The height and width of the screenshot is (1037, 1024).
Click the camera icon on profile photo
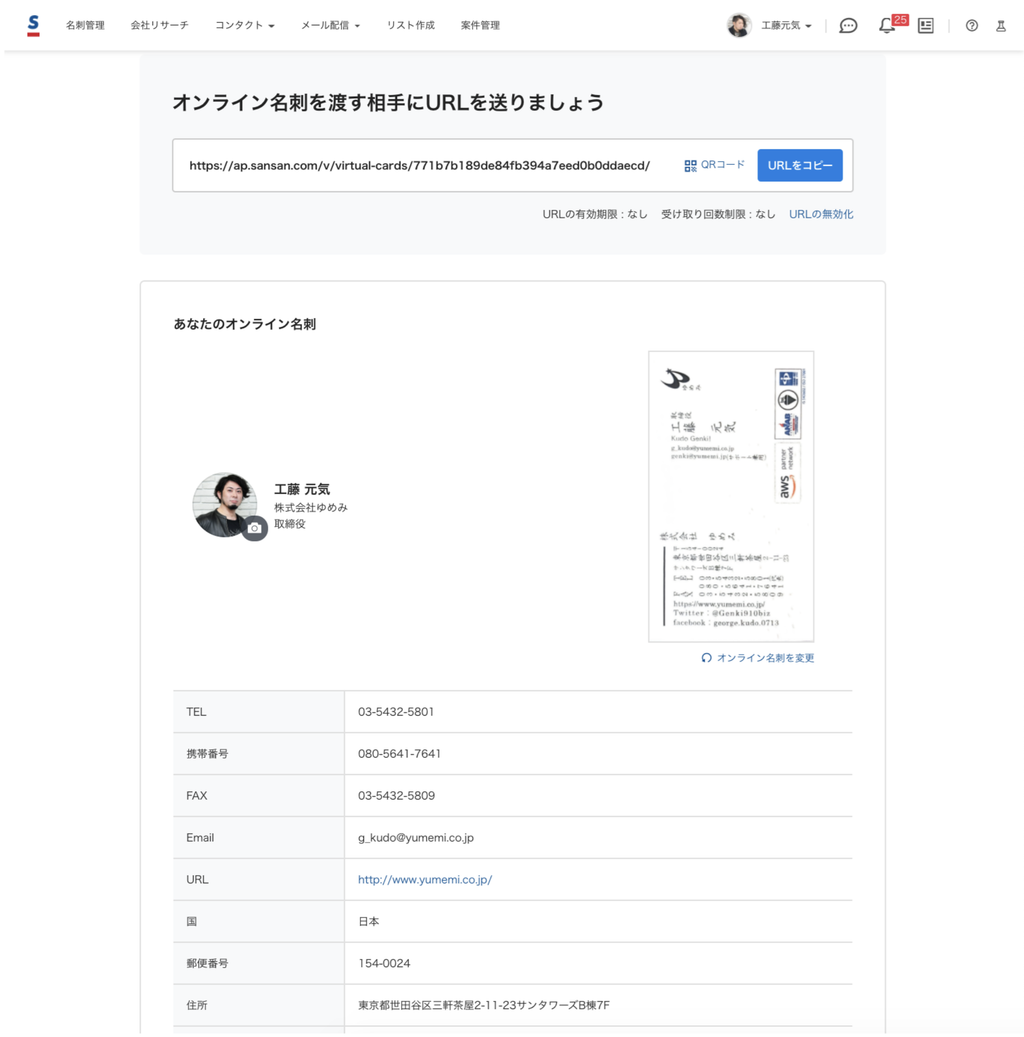click(x=254, y=528)
